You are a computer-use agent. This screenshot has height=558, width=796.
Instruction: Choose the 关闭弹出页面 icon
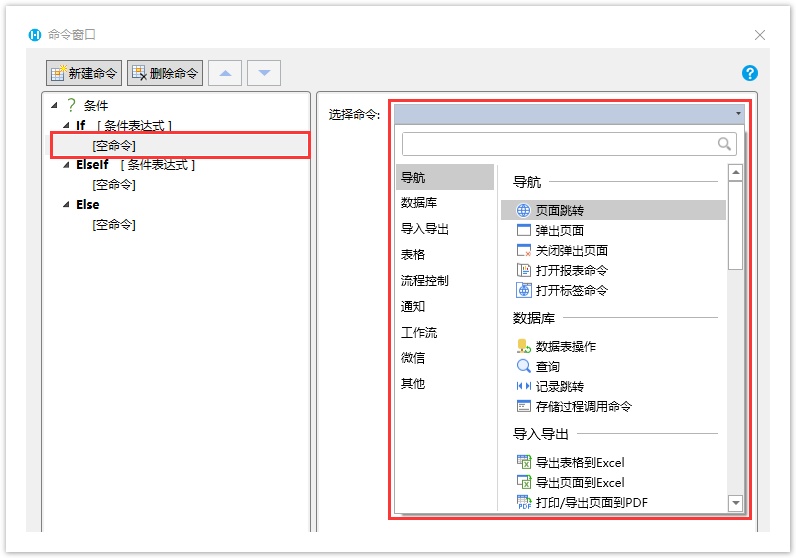[x=523, y=250]
